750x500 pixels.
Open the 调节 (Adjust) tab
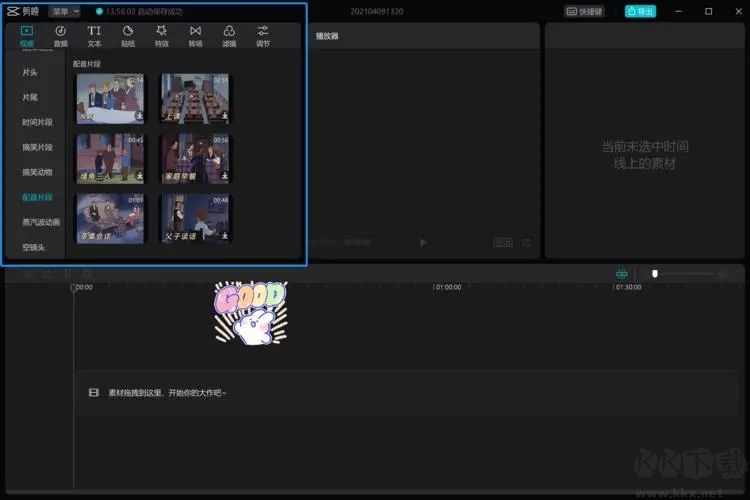(x=263, y=36)
